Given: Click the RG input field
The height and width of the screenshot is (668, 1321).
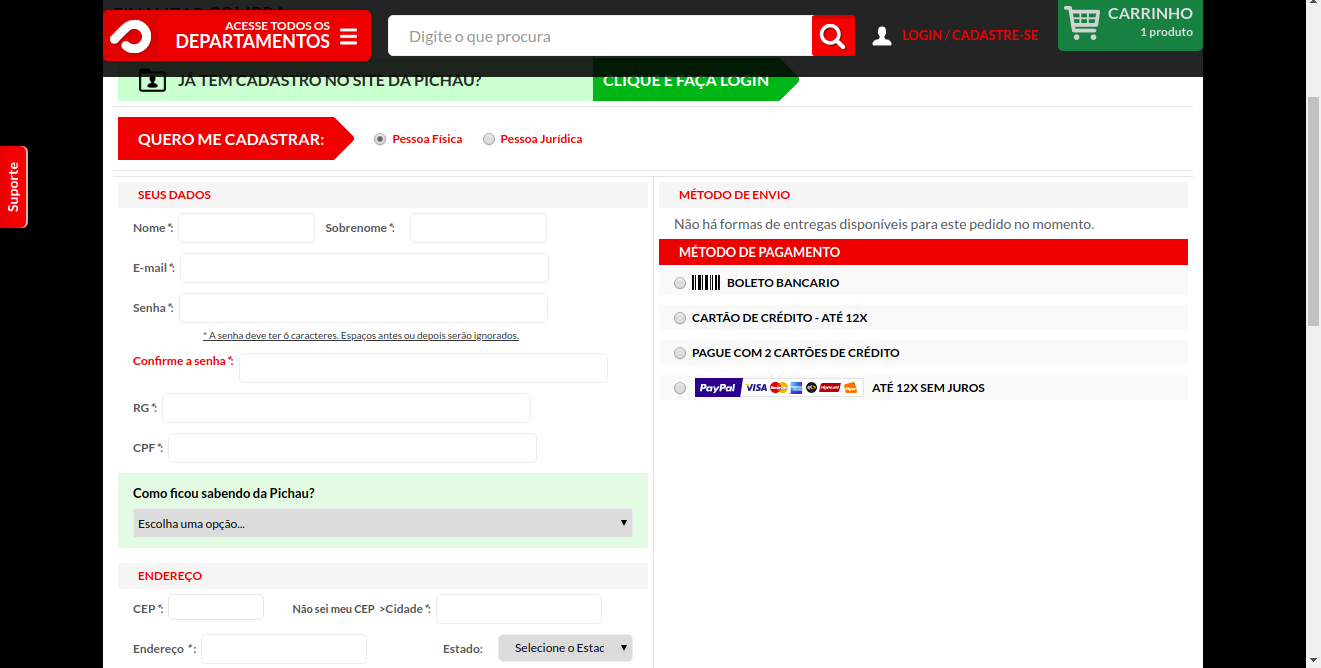Looking at the screenshot, I should coord(346,408).
